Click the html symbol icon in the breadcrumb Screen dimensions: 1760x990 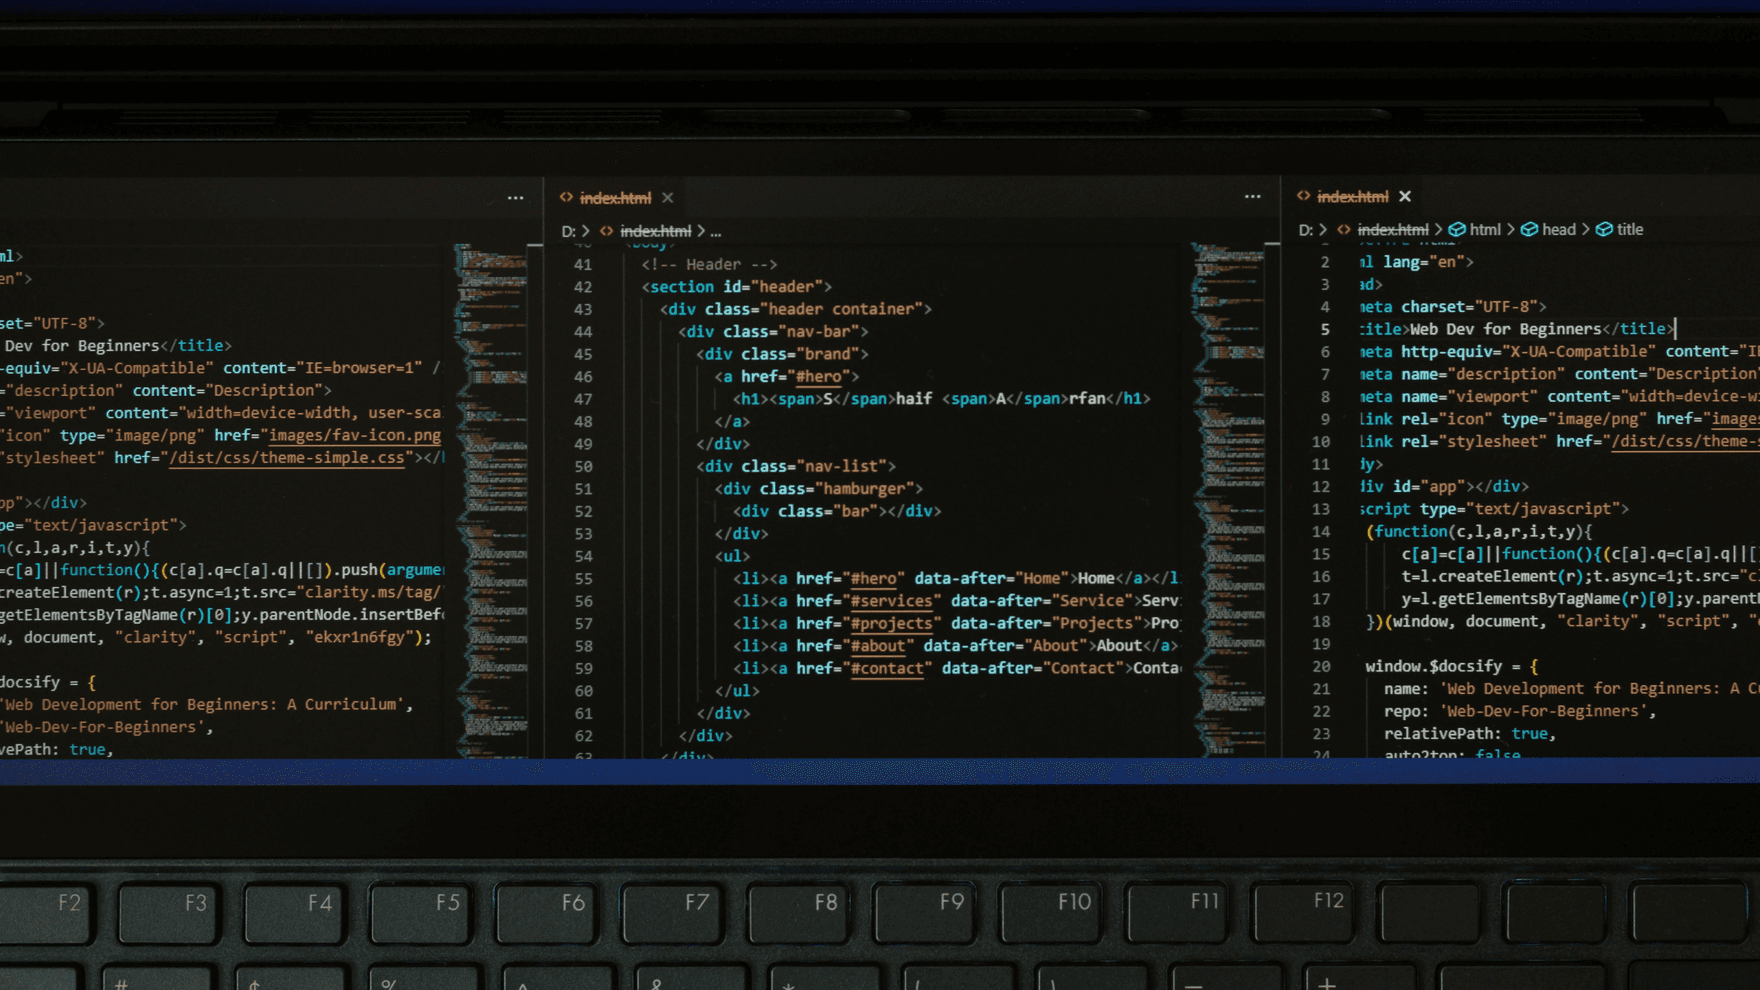(1457, 230)
